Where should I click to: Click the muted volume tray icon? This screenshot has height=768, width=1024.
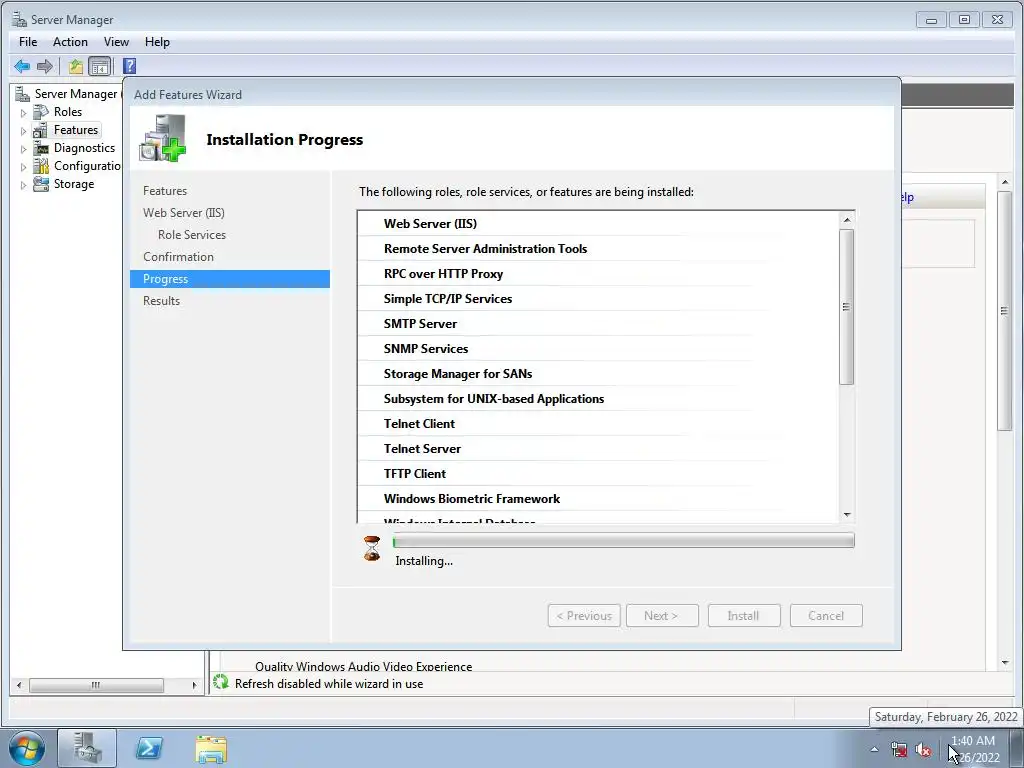pos(923,750)
